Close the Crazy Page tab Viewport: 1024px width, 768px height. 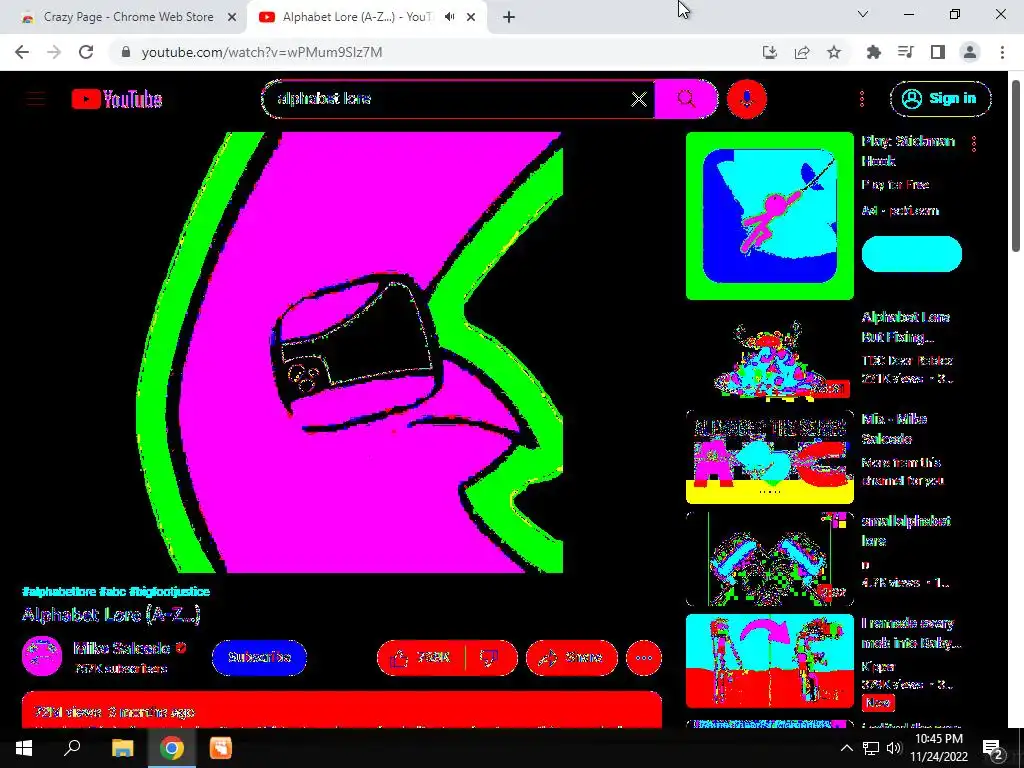pyautogui.click(x=232, y=18)
